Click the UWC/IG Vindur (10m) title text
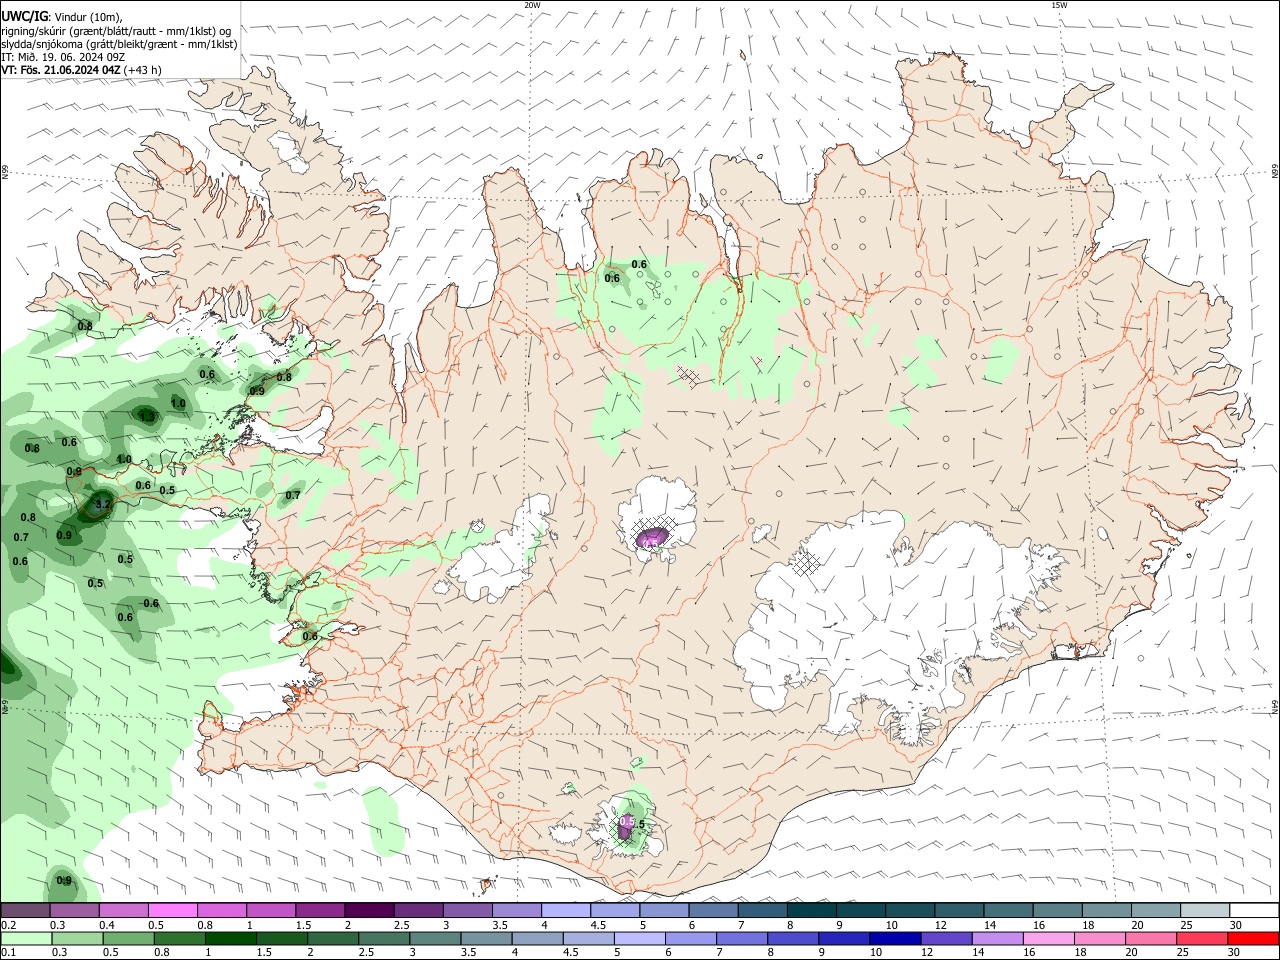The width and height of the screenshot is (1280, 960). coord(60,16)
